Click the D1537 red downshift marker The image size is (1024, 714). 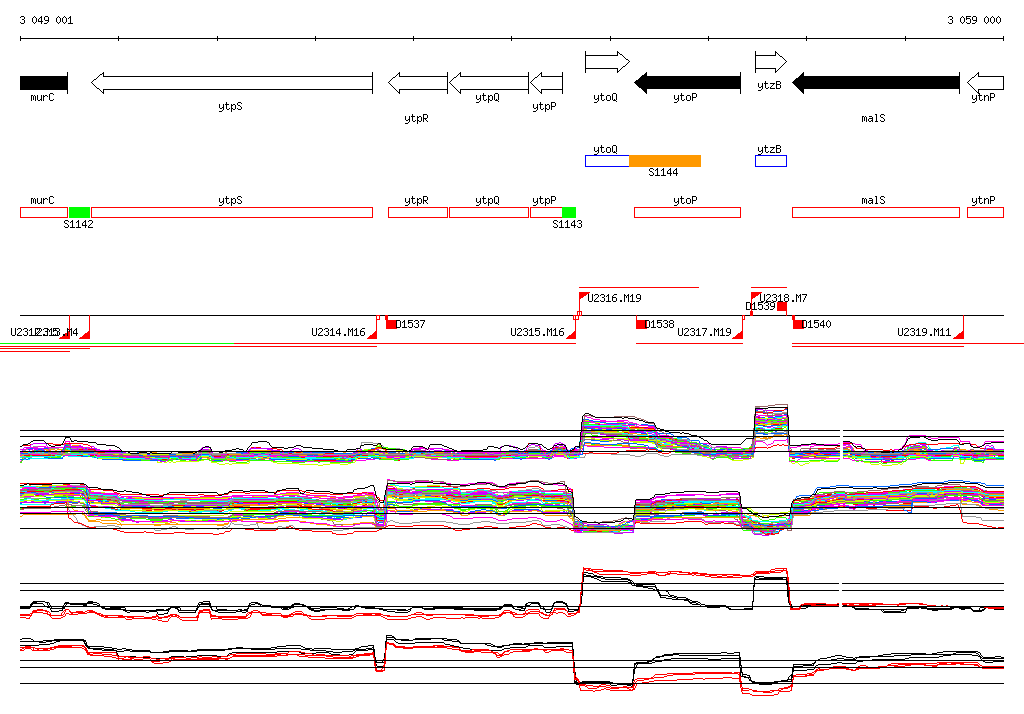pyautogui.click(x=391, y=324)
